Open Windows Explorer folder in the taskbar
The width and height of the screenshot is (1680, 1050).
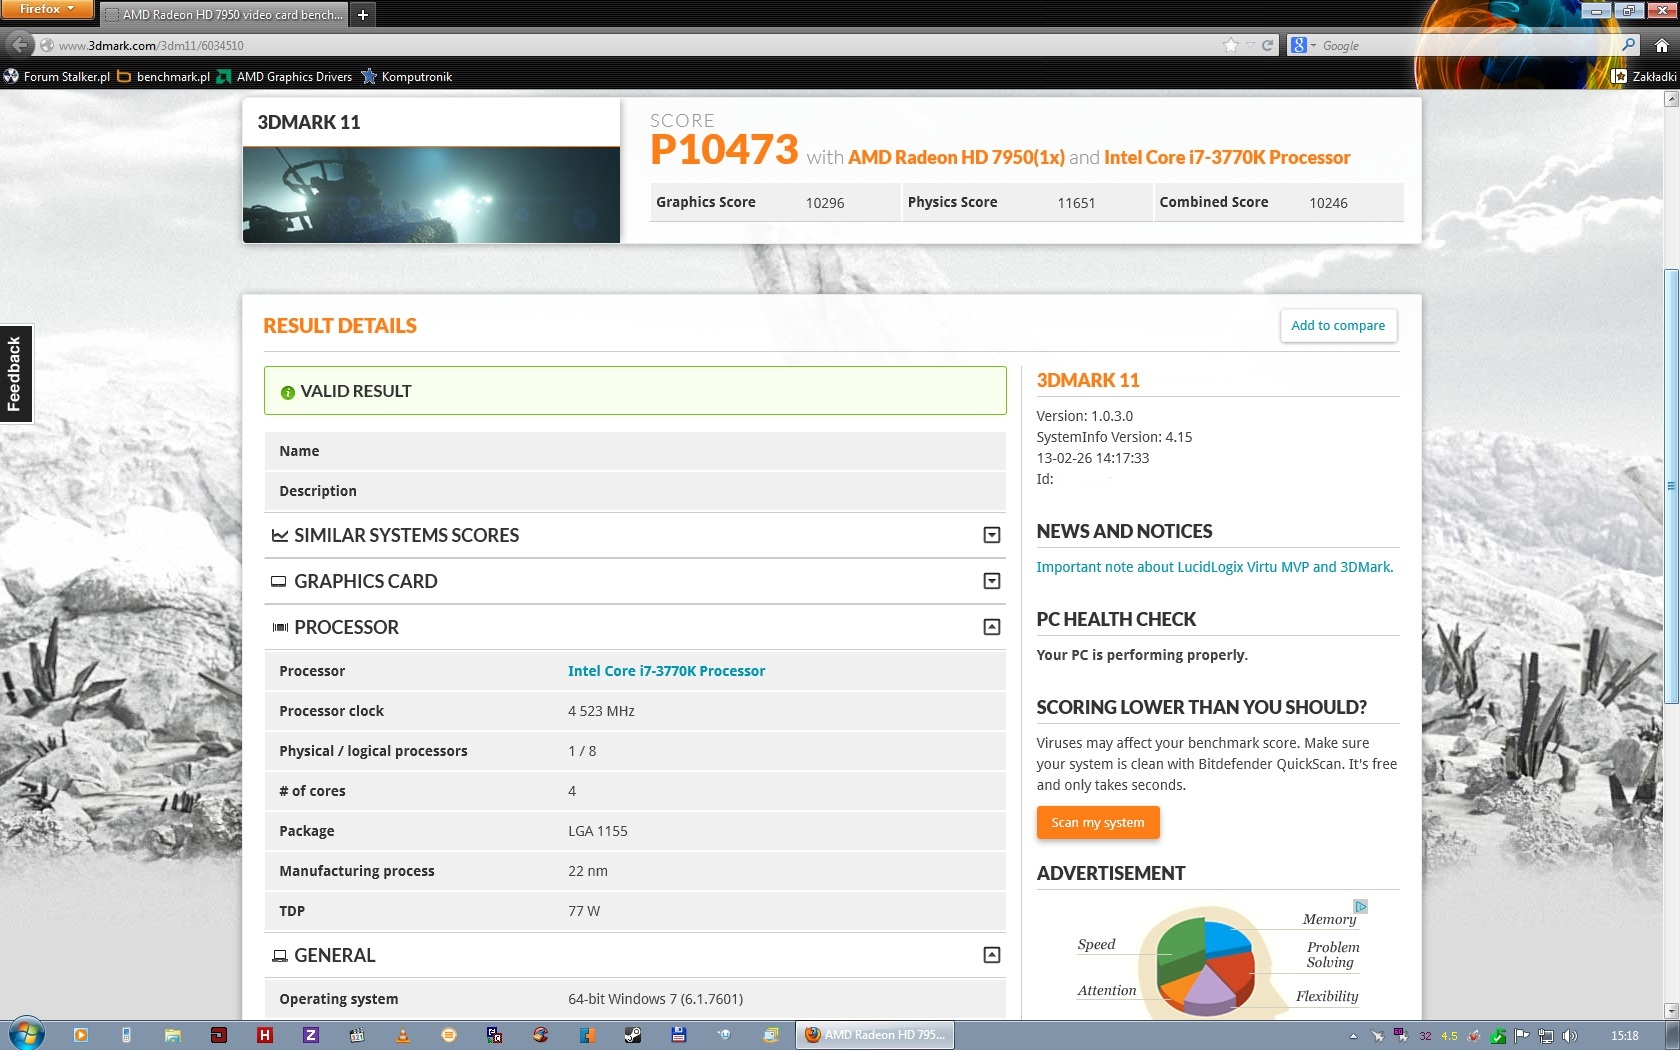click(172, 1035)
